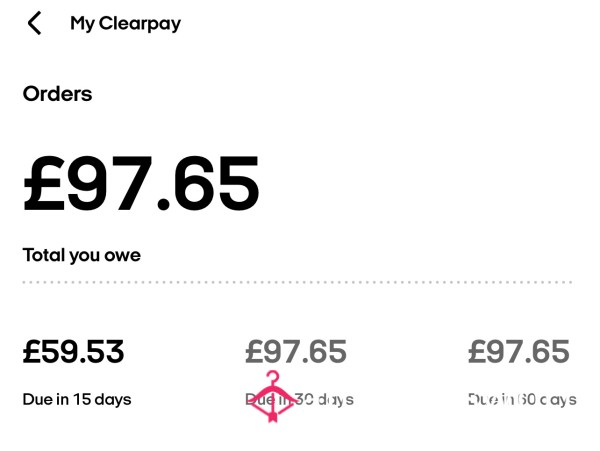Select the Total you owe label
600x451 pixels.
82,256
